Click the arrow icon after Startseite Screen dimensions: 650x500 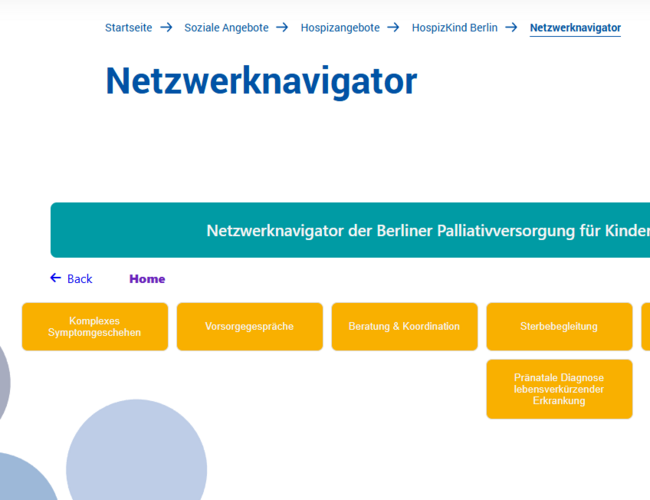pyautogui.click(x=166, y=28)
